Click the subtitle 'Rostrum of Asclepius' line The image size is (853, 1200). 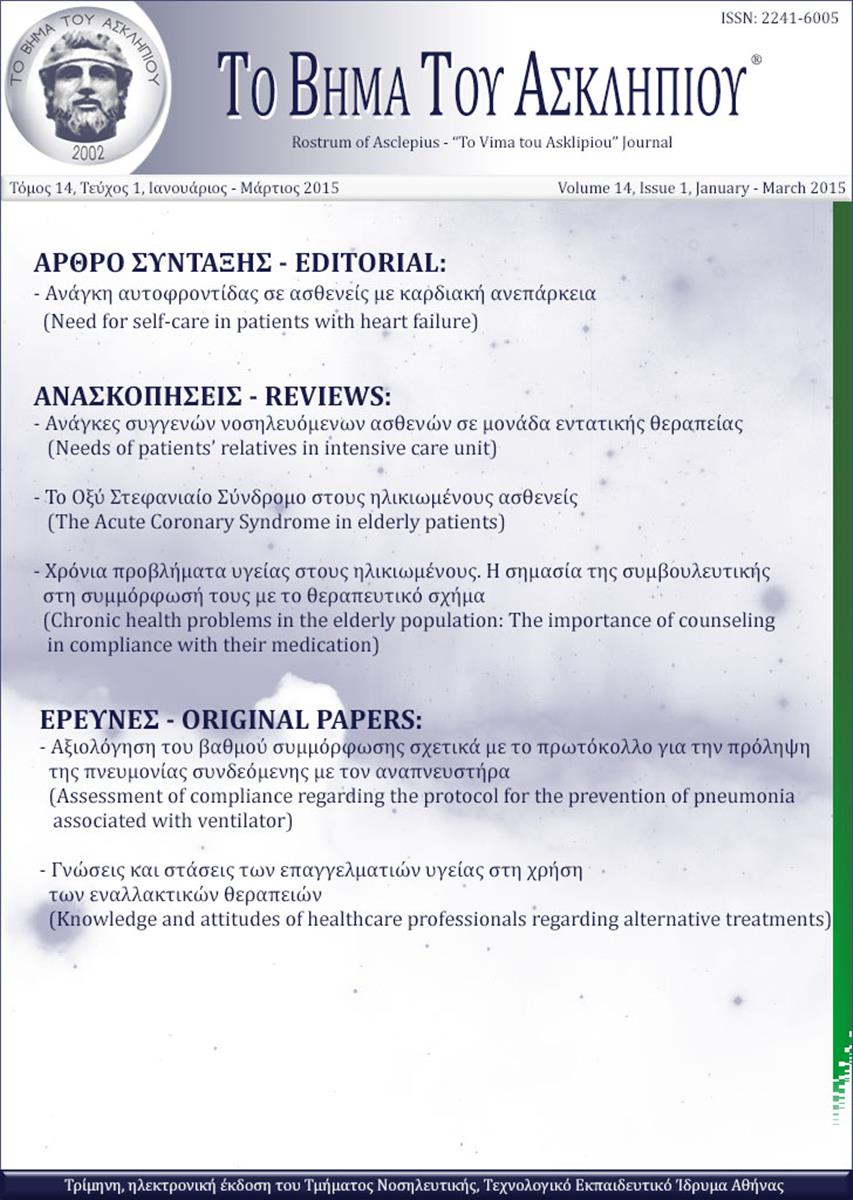tap(481, 142)
